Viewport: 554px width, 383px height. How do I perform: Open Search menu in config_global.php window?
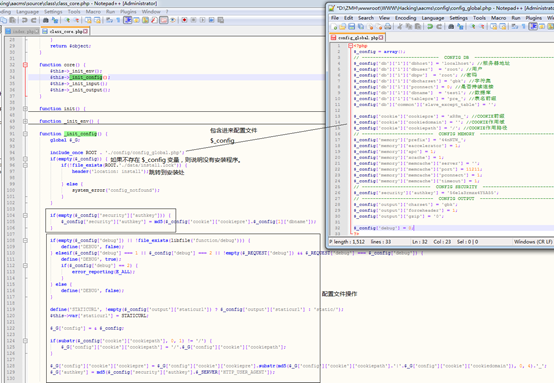click(x=366, y=18)
